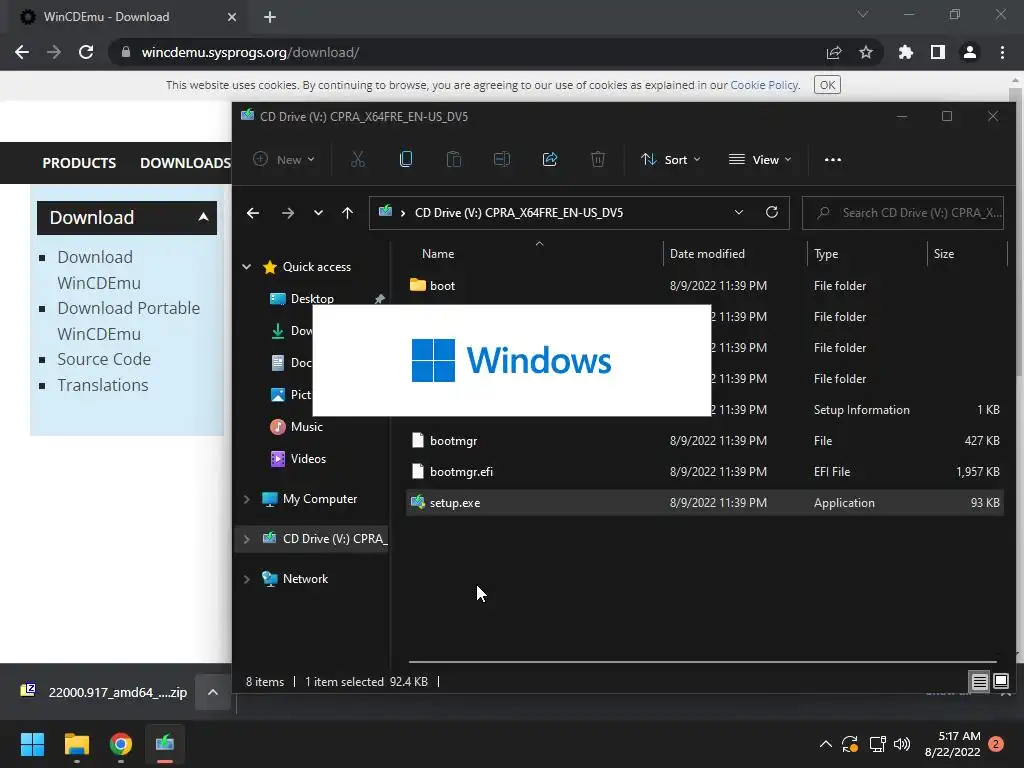Open Windows Start menu
This screenshot has width=1024, height=768.
[x=32, y=744]
